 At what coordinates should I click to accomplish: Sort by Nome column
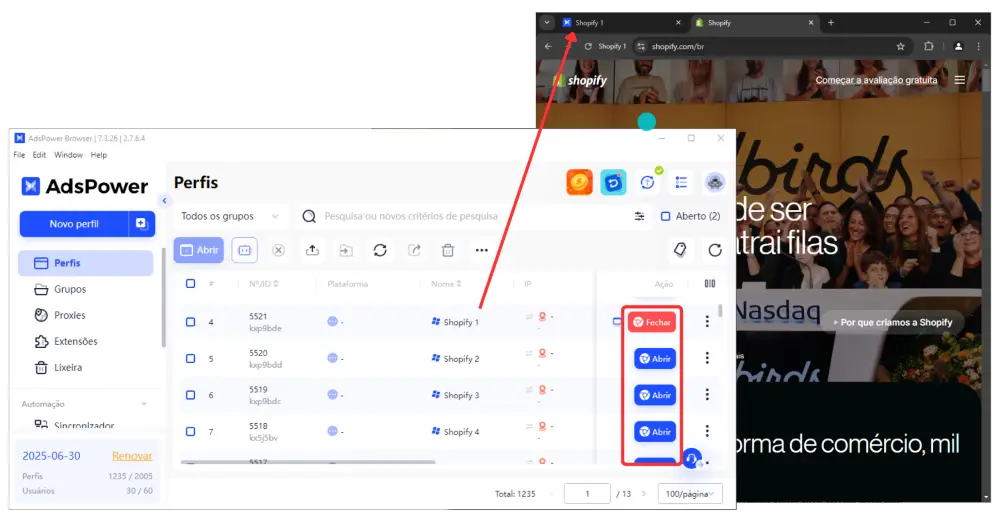446,284
